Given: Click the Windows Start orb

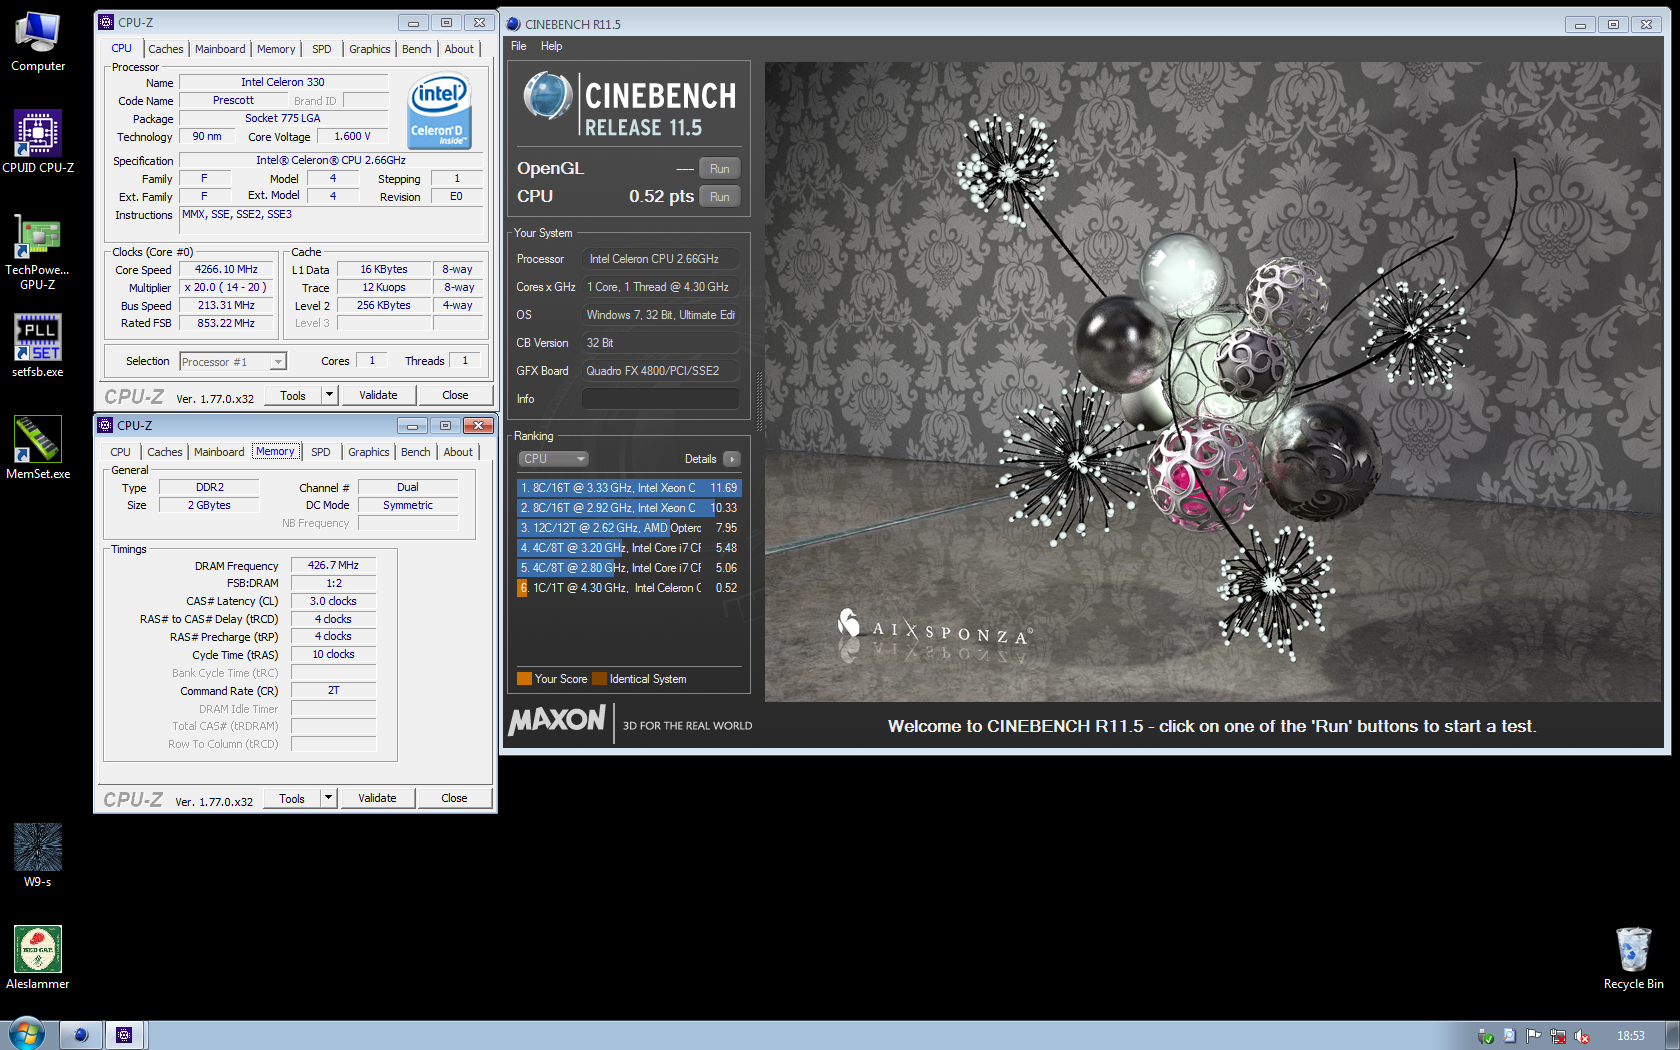Looking at the screenshot, I should (x=27, y=1034).
